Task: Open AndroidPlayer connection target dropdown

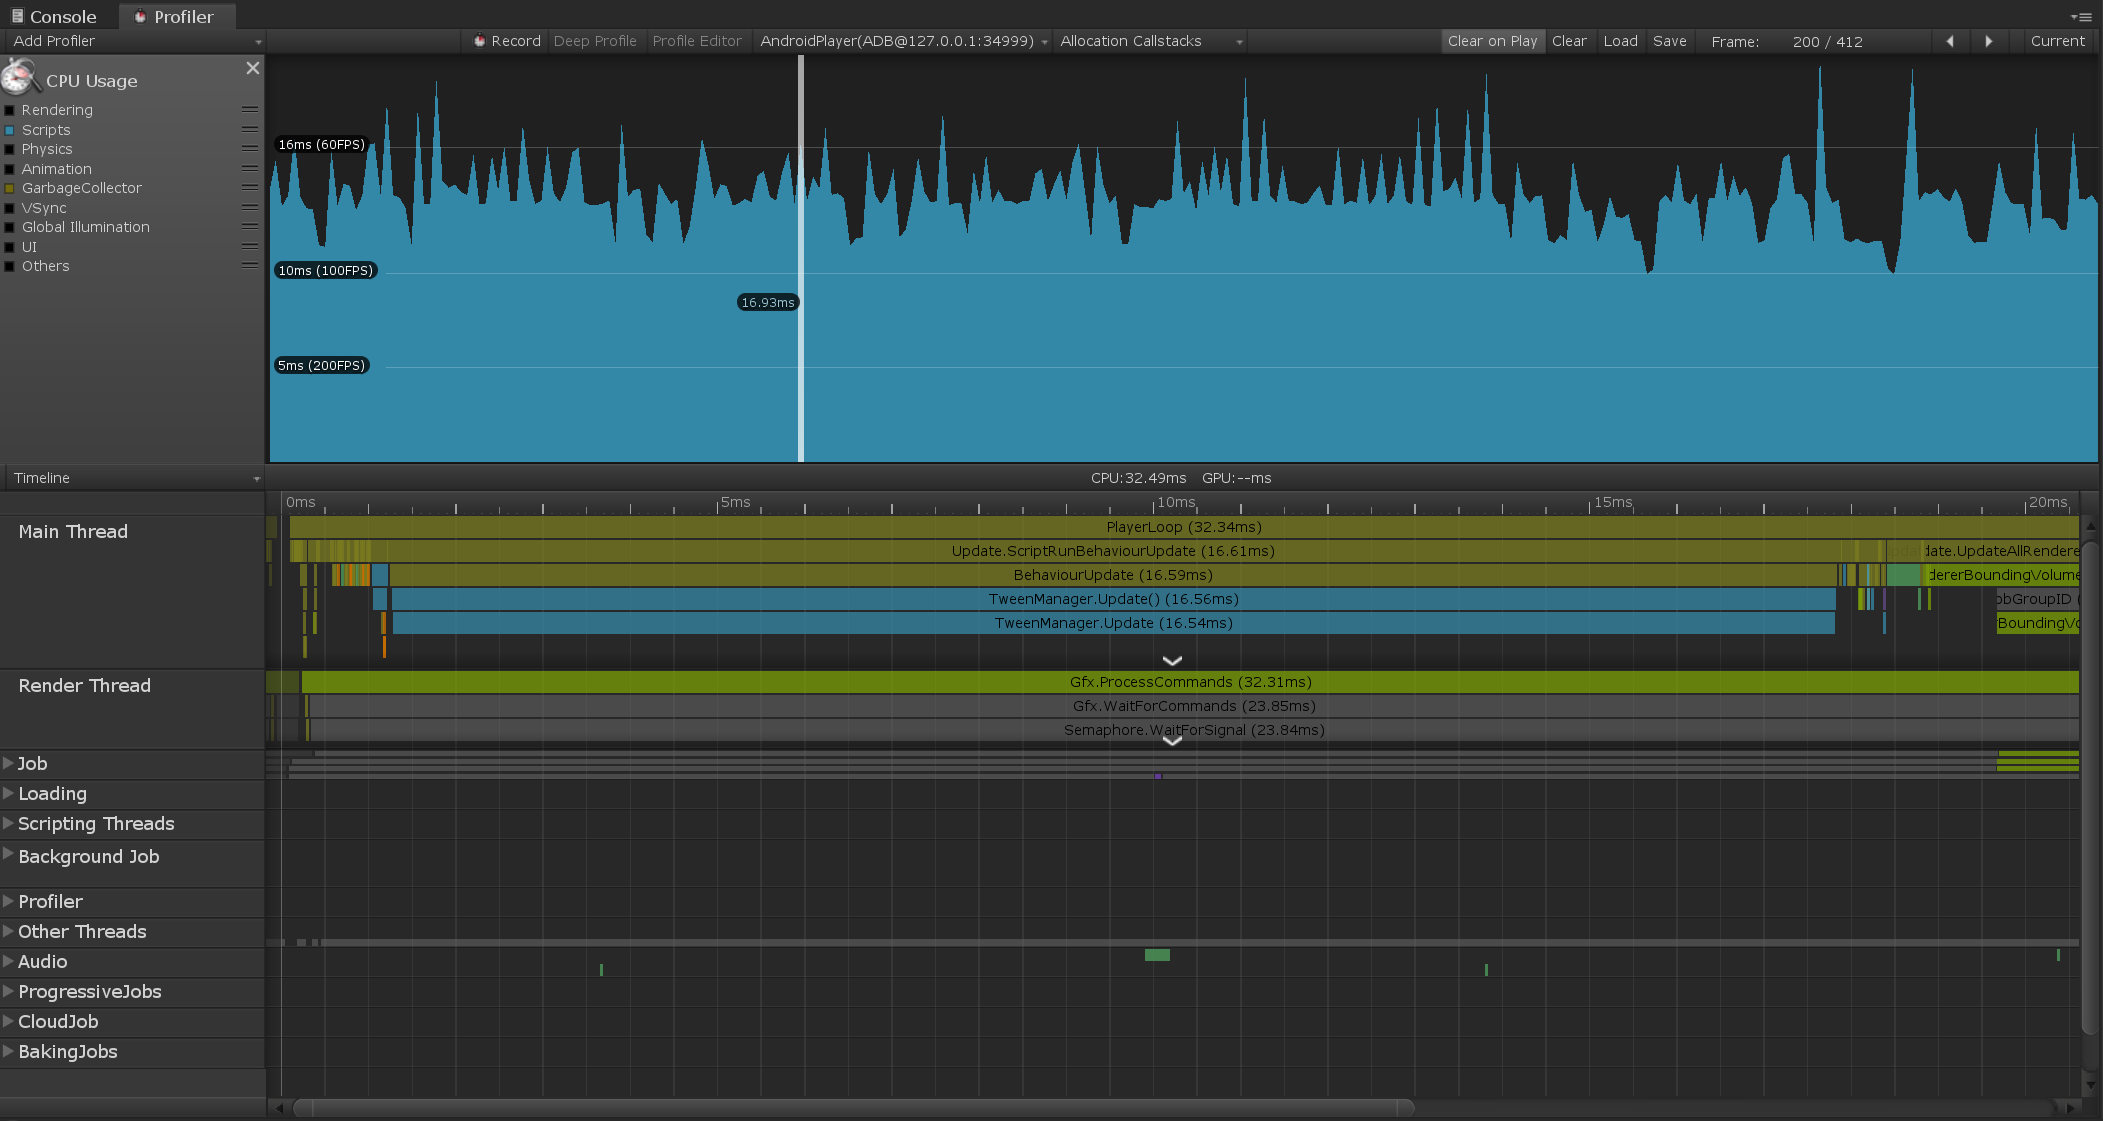Action: (x=903, y=41)
